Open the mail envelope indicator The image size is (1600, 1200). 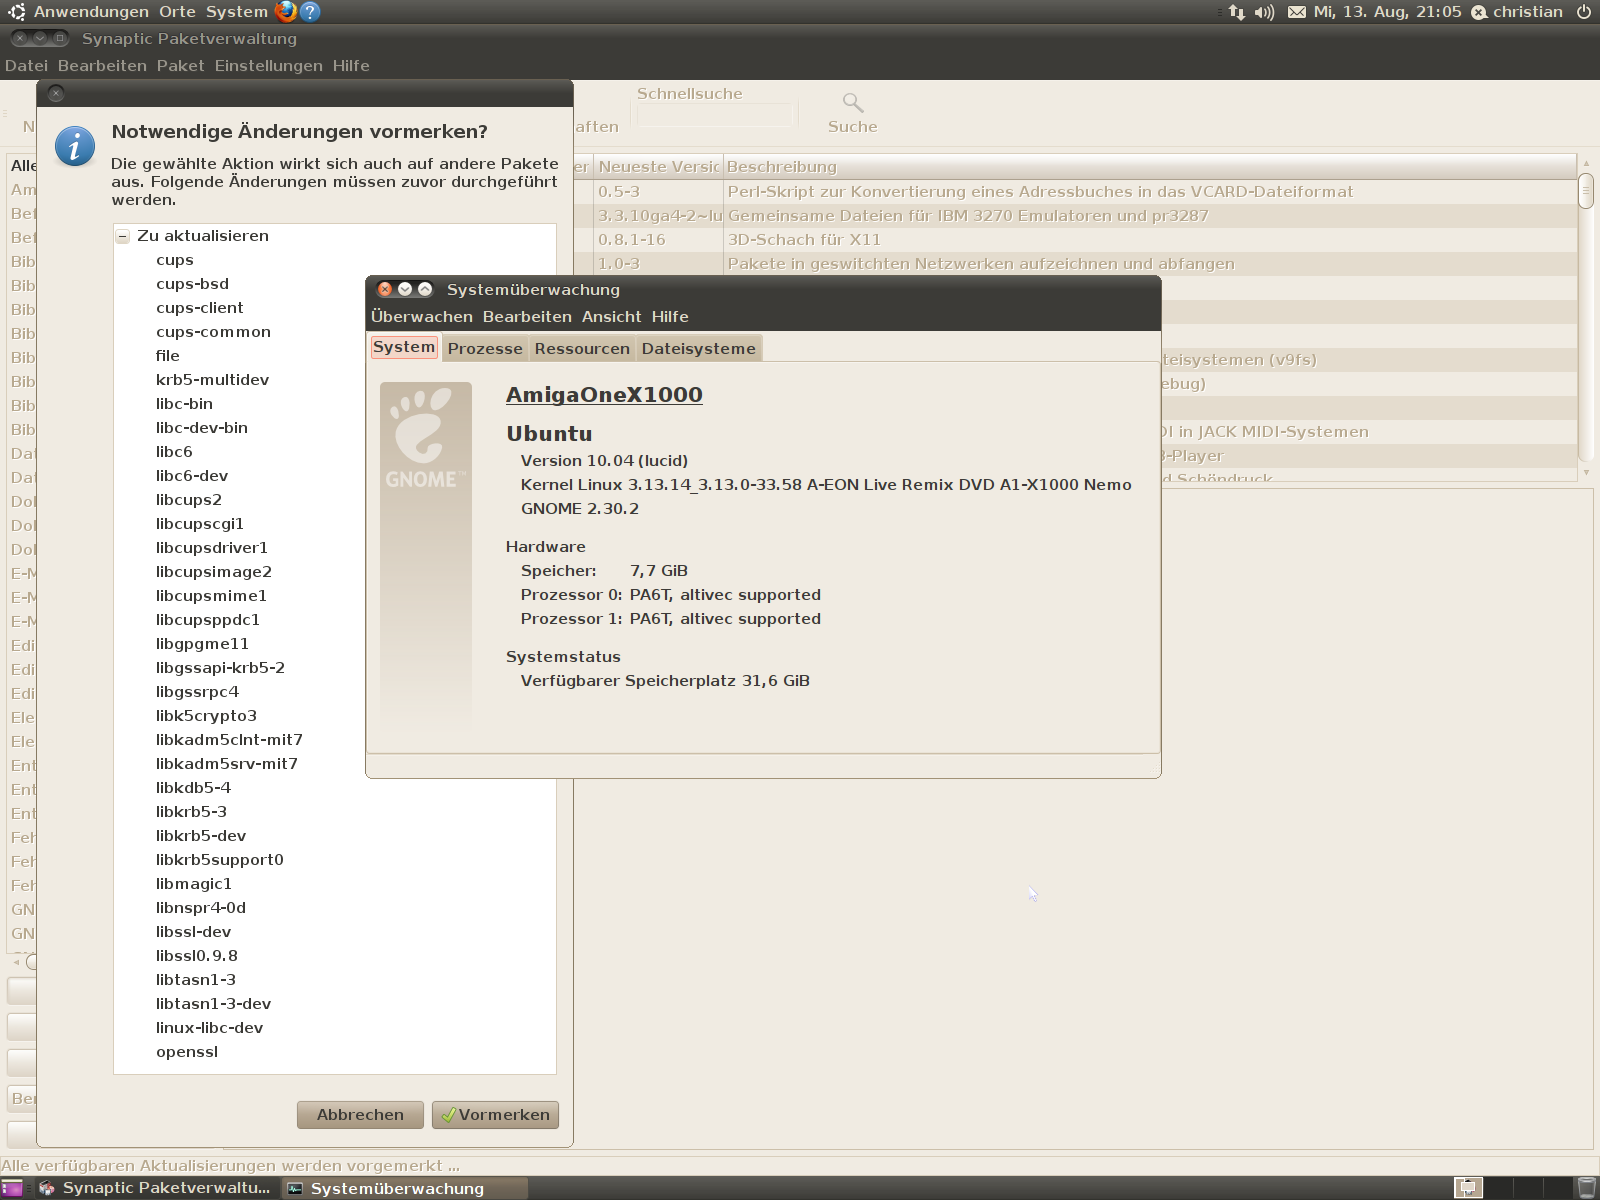coord(1297,12)
